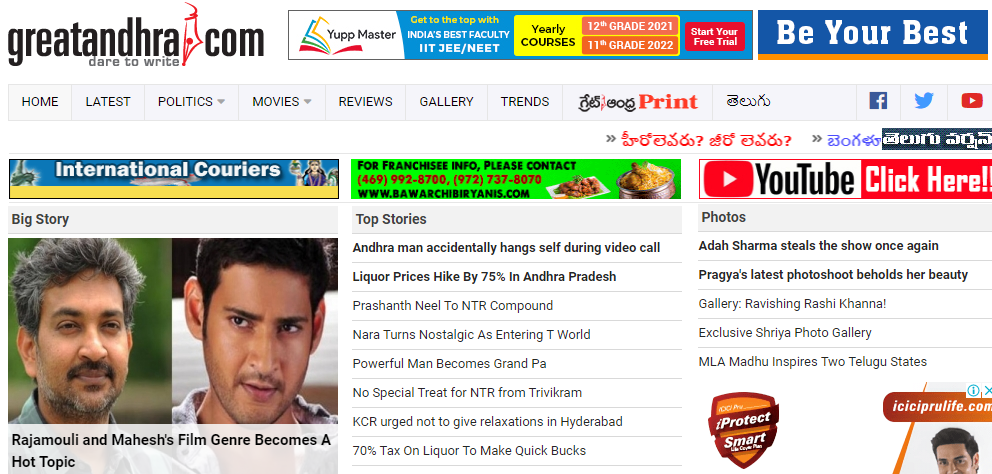Open the Rajamouli and Mahesh story image
The height and width of the screenshot is (474, 992).
click(x=173, y=330)
